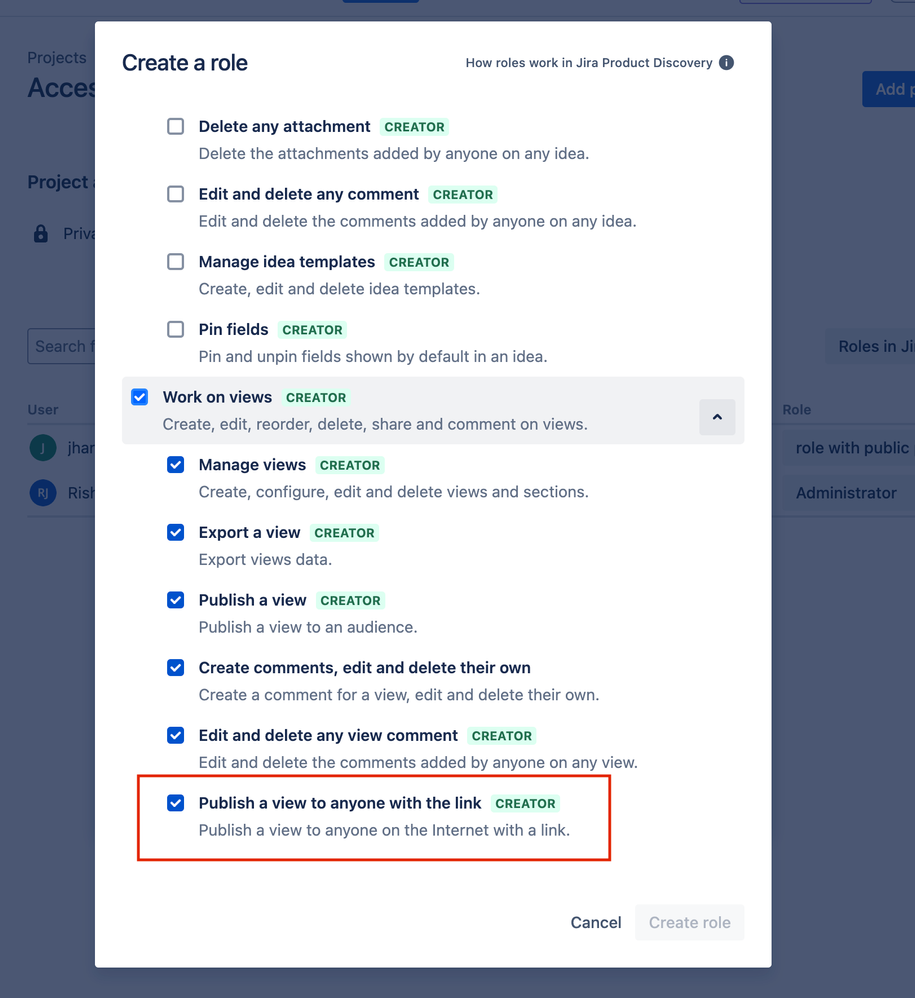Open the Administrator role dropdown in background
The image size is (915, 998).
pyautogui.click(x=849, y=493)
